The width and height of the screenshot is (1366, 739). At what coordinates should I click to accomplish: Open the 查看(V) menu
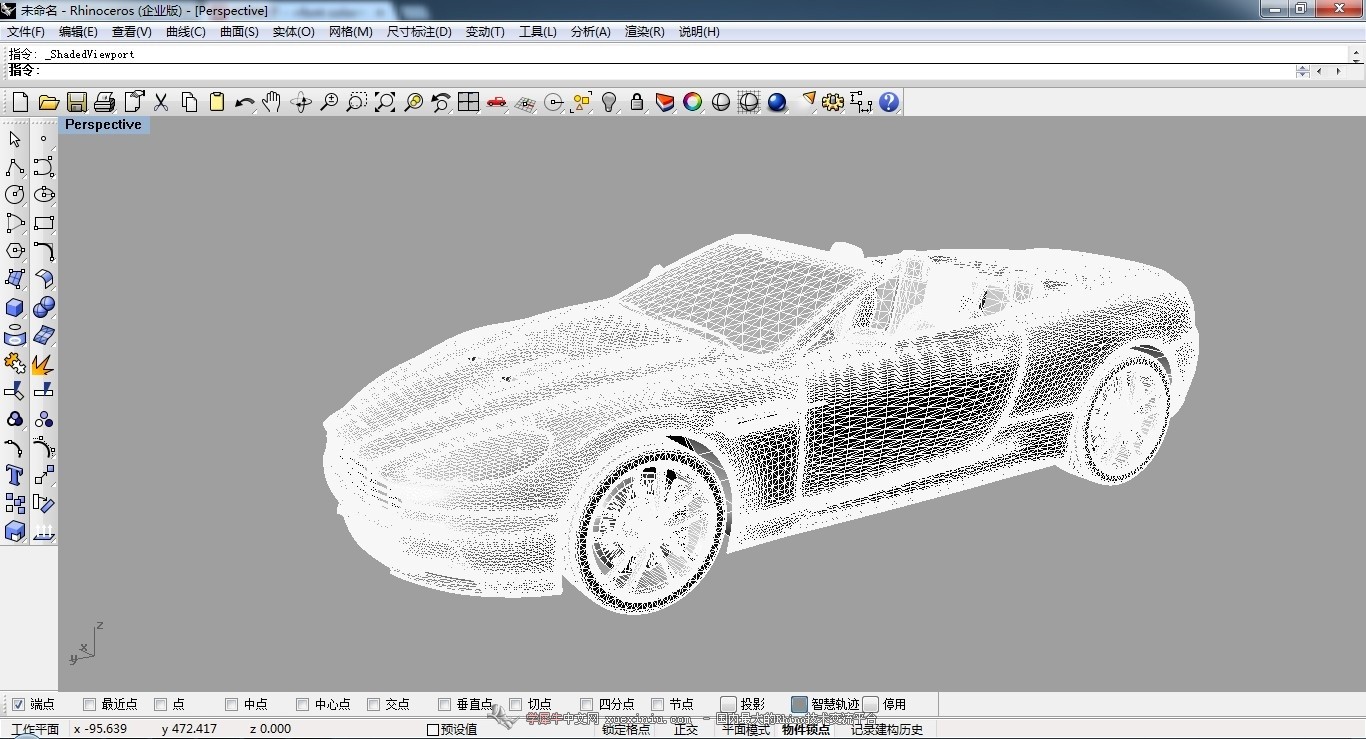(131, 32)
